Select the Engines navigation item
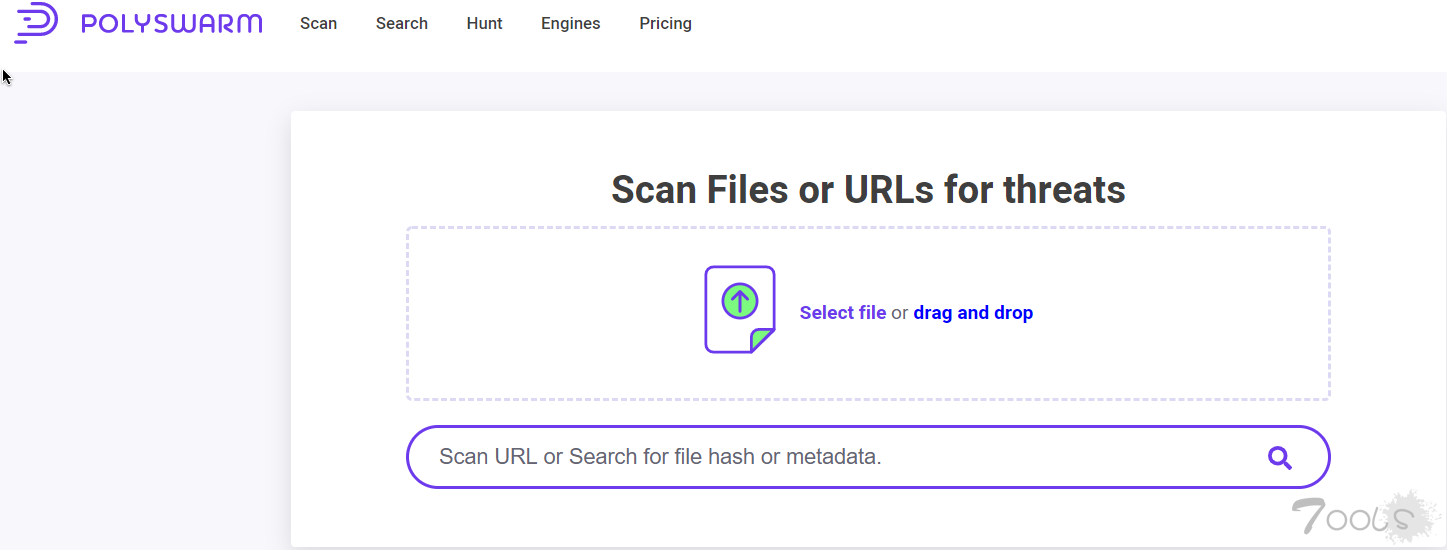The image size is (1447, 550). click(571, 23)
